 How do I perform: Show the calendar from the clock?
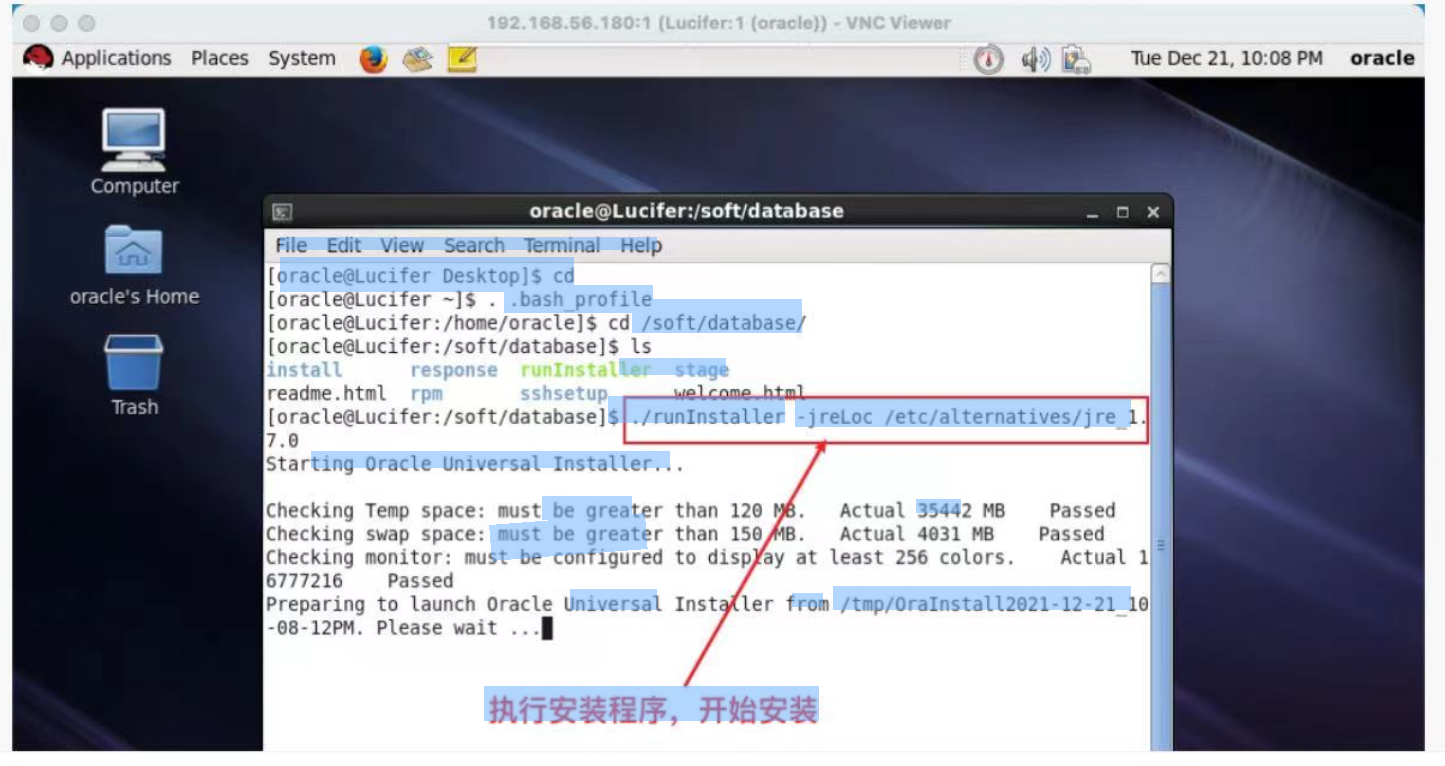click(1226, 58)
